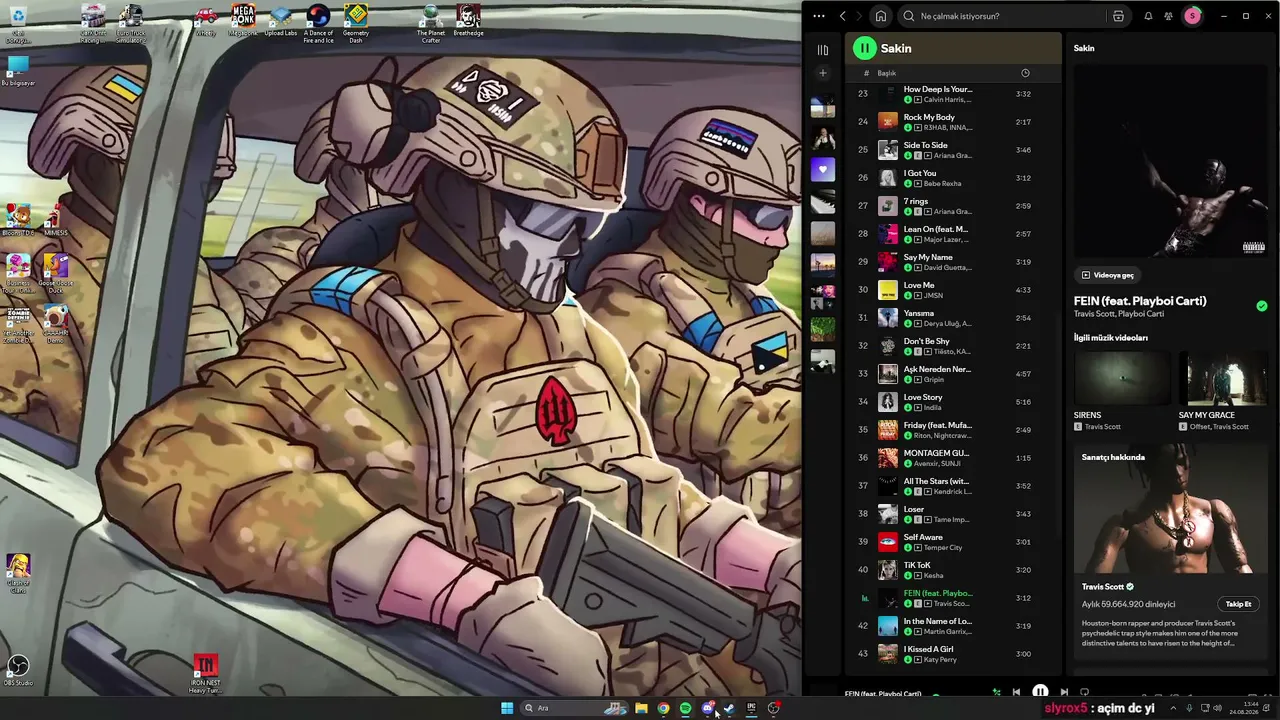Sort tracks by Başlık column
Image resolution: width=1280 pixels, height=720 pixels.
coord(887,73)
